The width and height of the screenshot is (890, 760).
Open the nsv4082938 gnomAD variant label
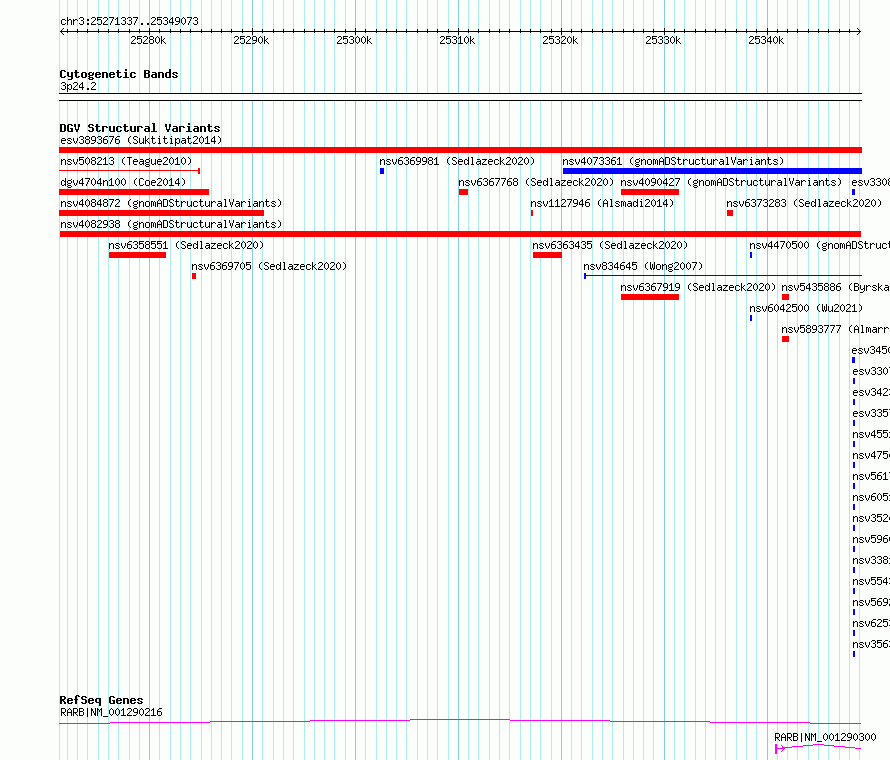coord(171,224)
